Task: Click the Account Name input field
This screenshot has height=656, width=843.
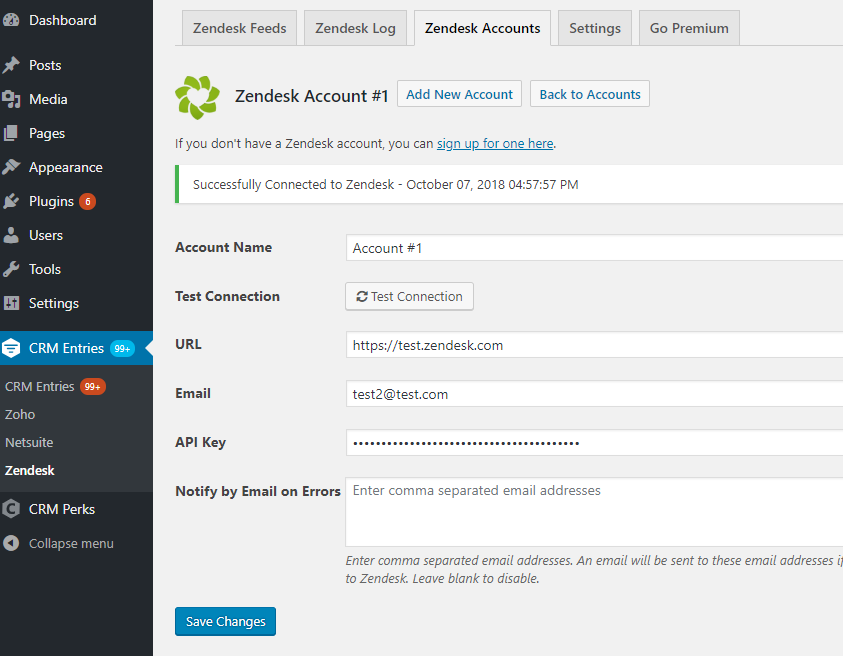Action: (x=595, y=248)
